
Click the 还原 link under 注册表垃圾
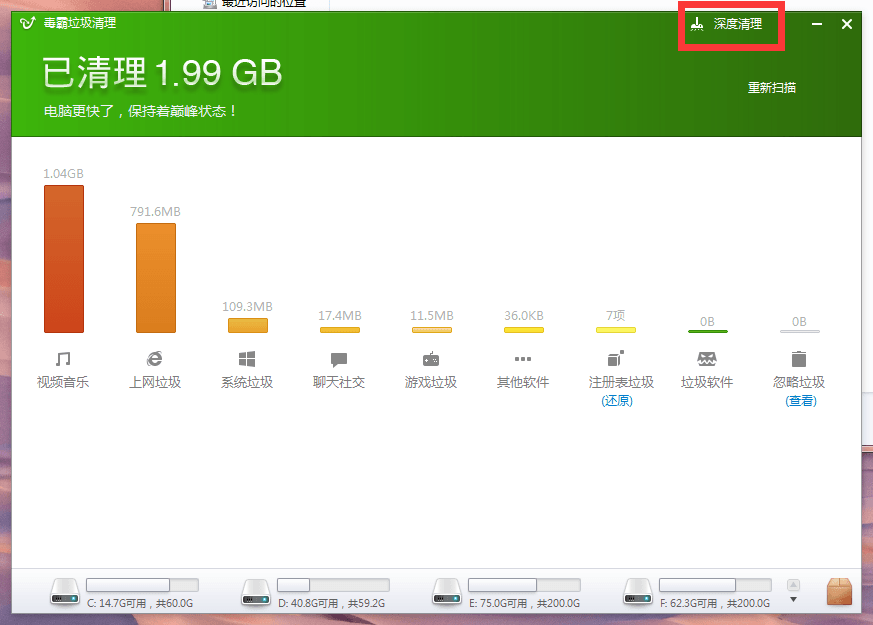pos(616,401)
